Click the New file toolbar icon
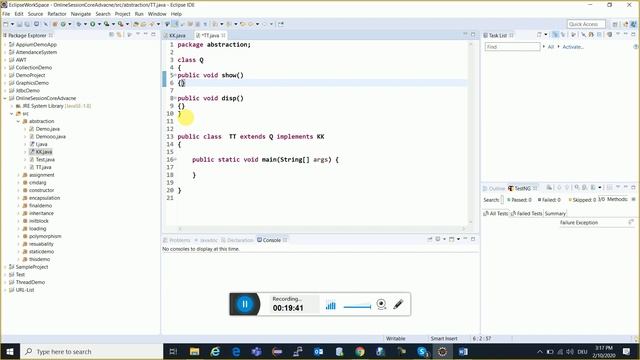Viewport: 640px width, 360px height. [6, 24]
